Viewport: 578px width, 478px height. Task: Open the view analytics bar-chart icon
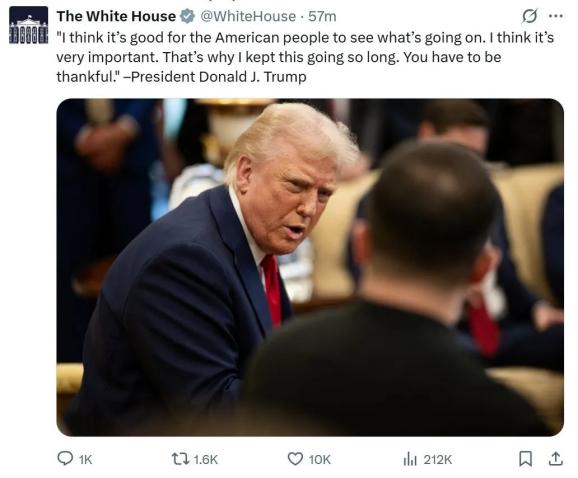[x=410, y=459]
